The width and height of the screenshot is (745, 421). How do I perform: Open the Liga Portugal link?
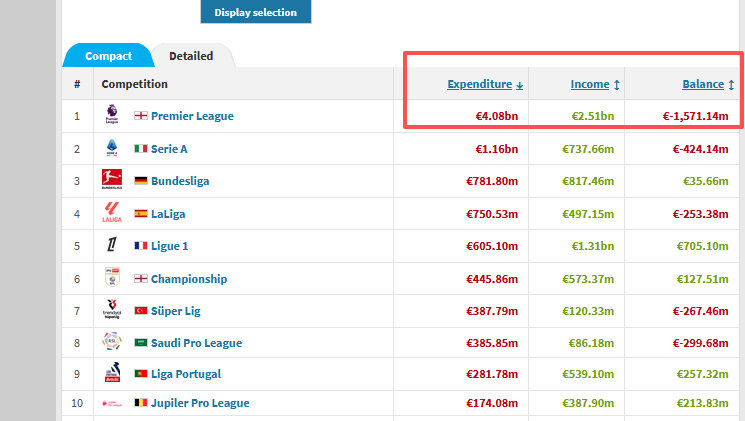(x=186, y=374)
